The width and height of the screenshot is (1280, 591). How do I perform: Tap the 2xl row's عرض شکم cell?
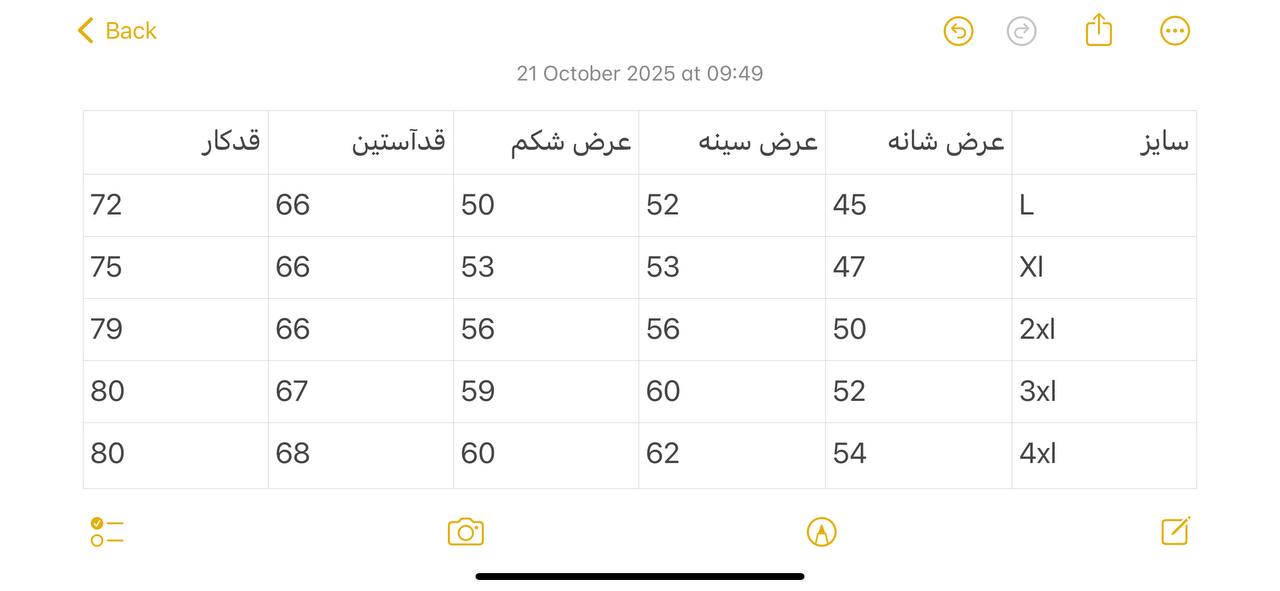545,329
